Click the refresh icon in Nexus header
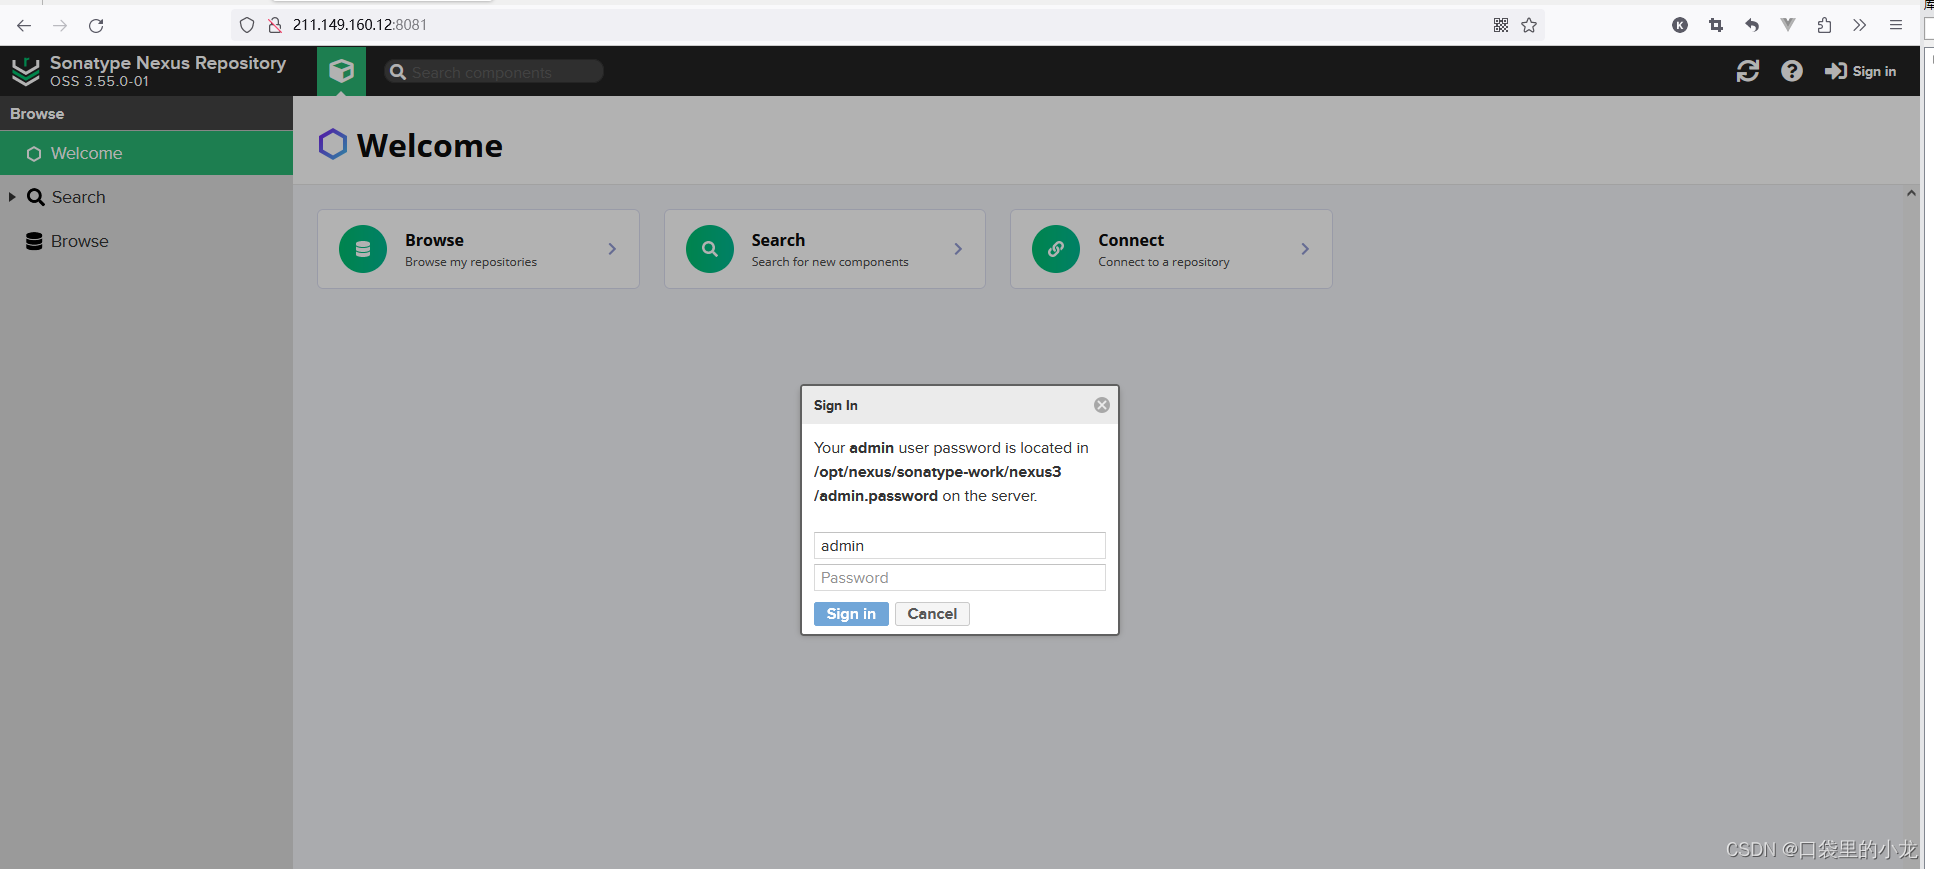The image size is (1934, 869). tap(1748, 71)
